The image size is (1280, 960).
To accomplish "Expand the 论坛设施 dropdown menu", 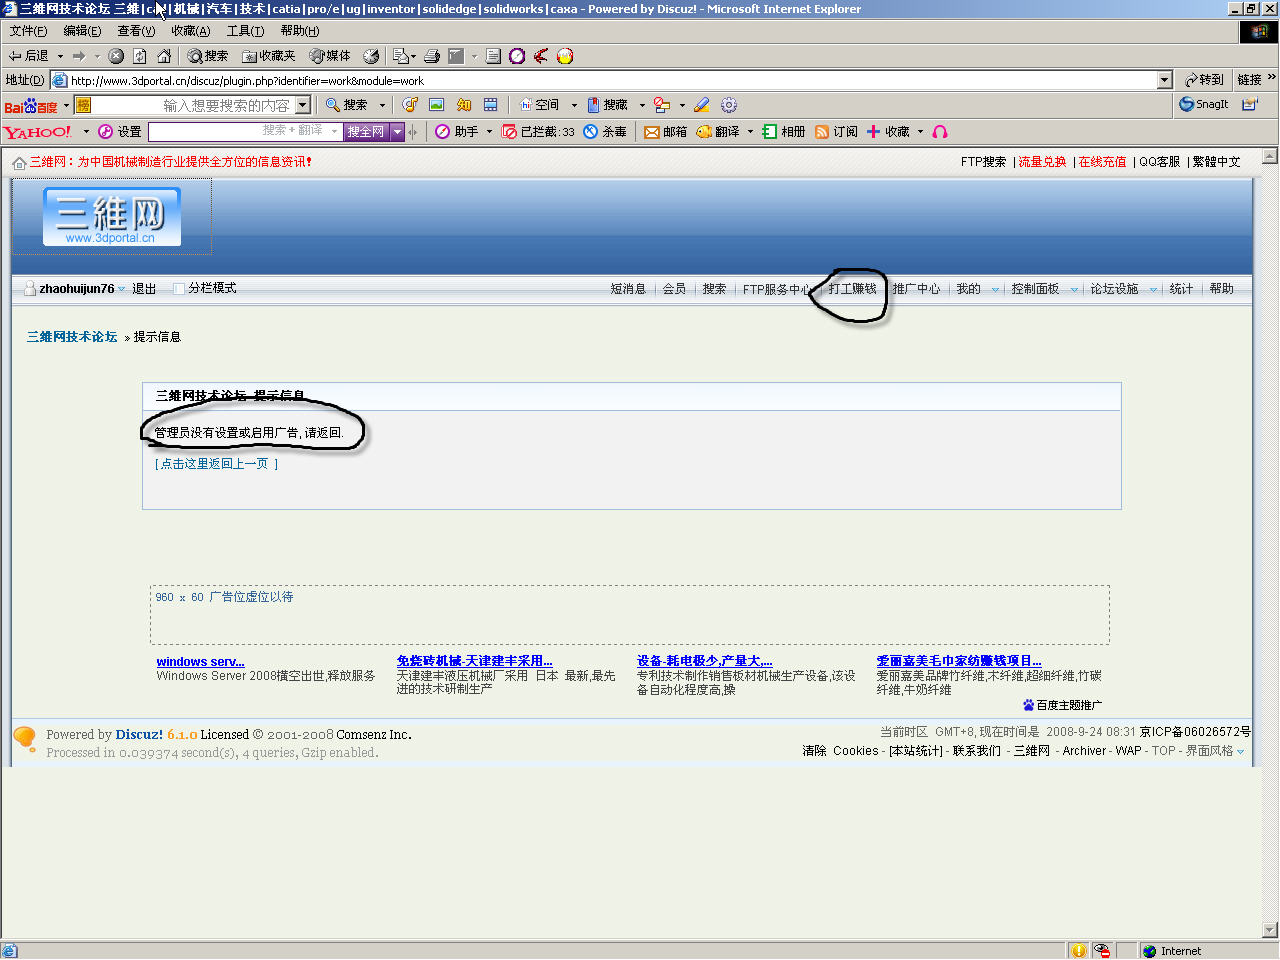I will click(1153, 290).
